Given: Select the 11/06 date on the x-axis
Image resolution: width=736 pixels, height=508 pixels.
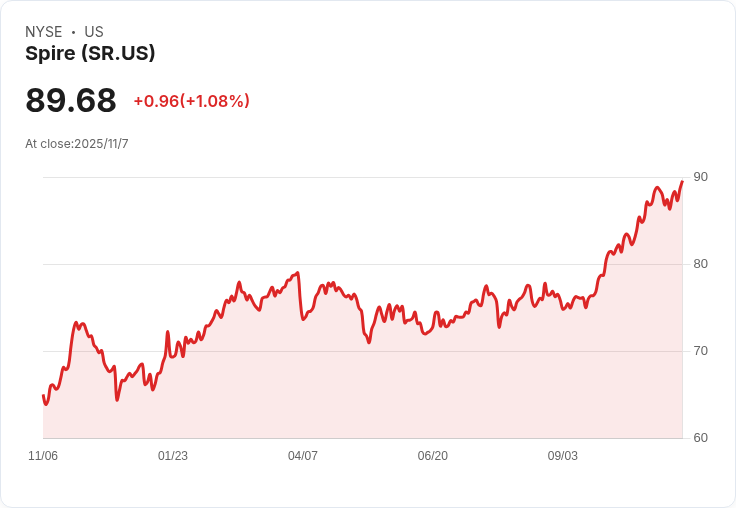Looking at the screenshot, I should tap(43, 456).
